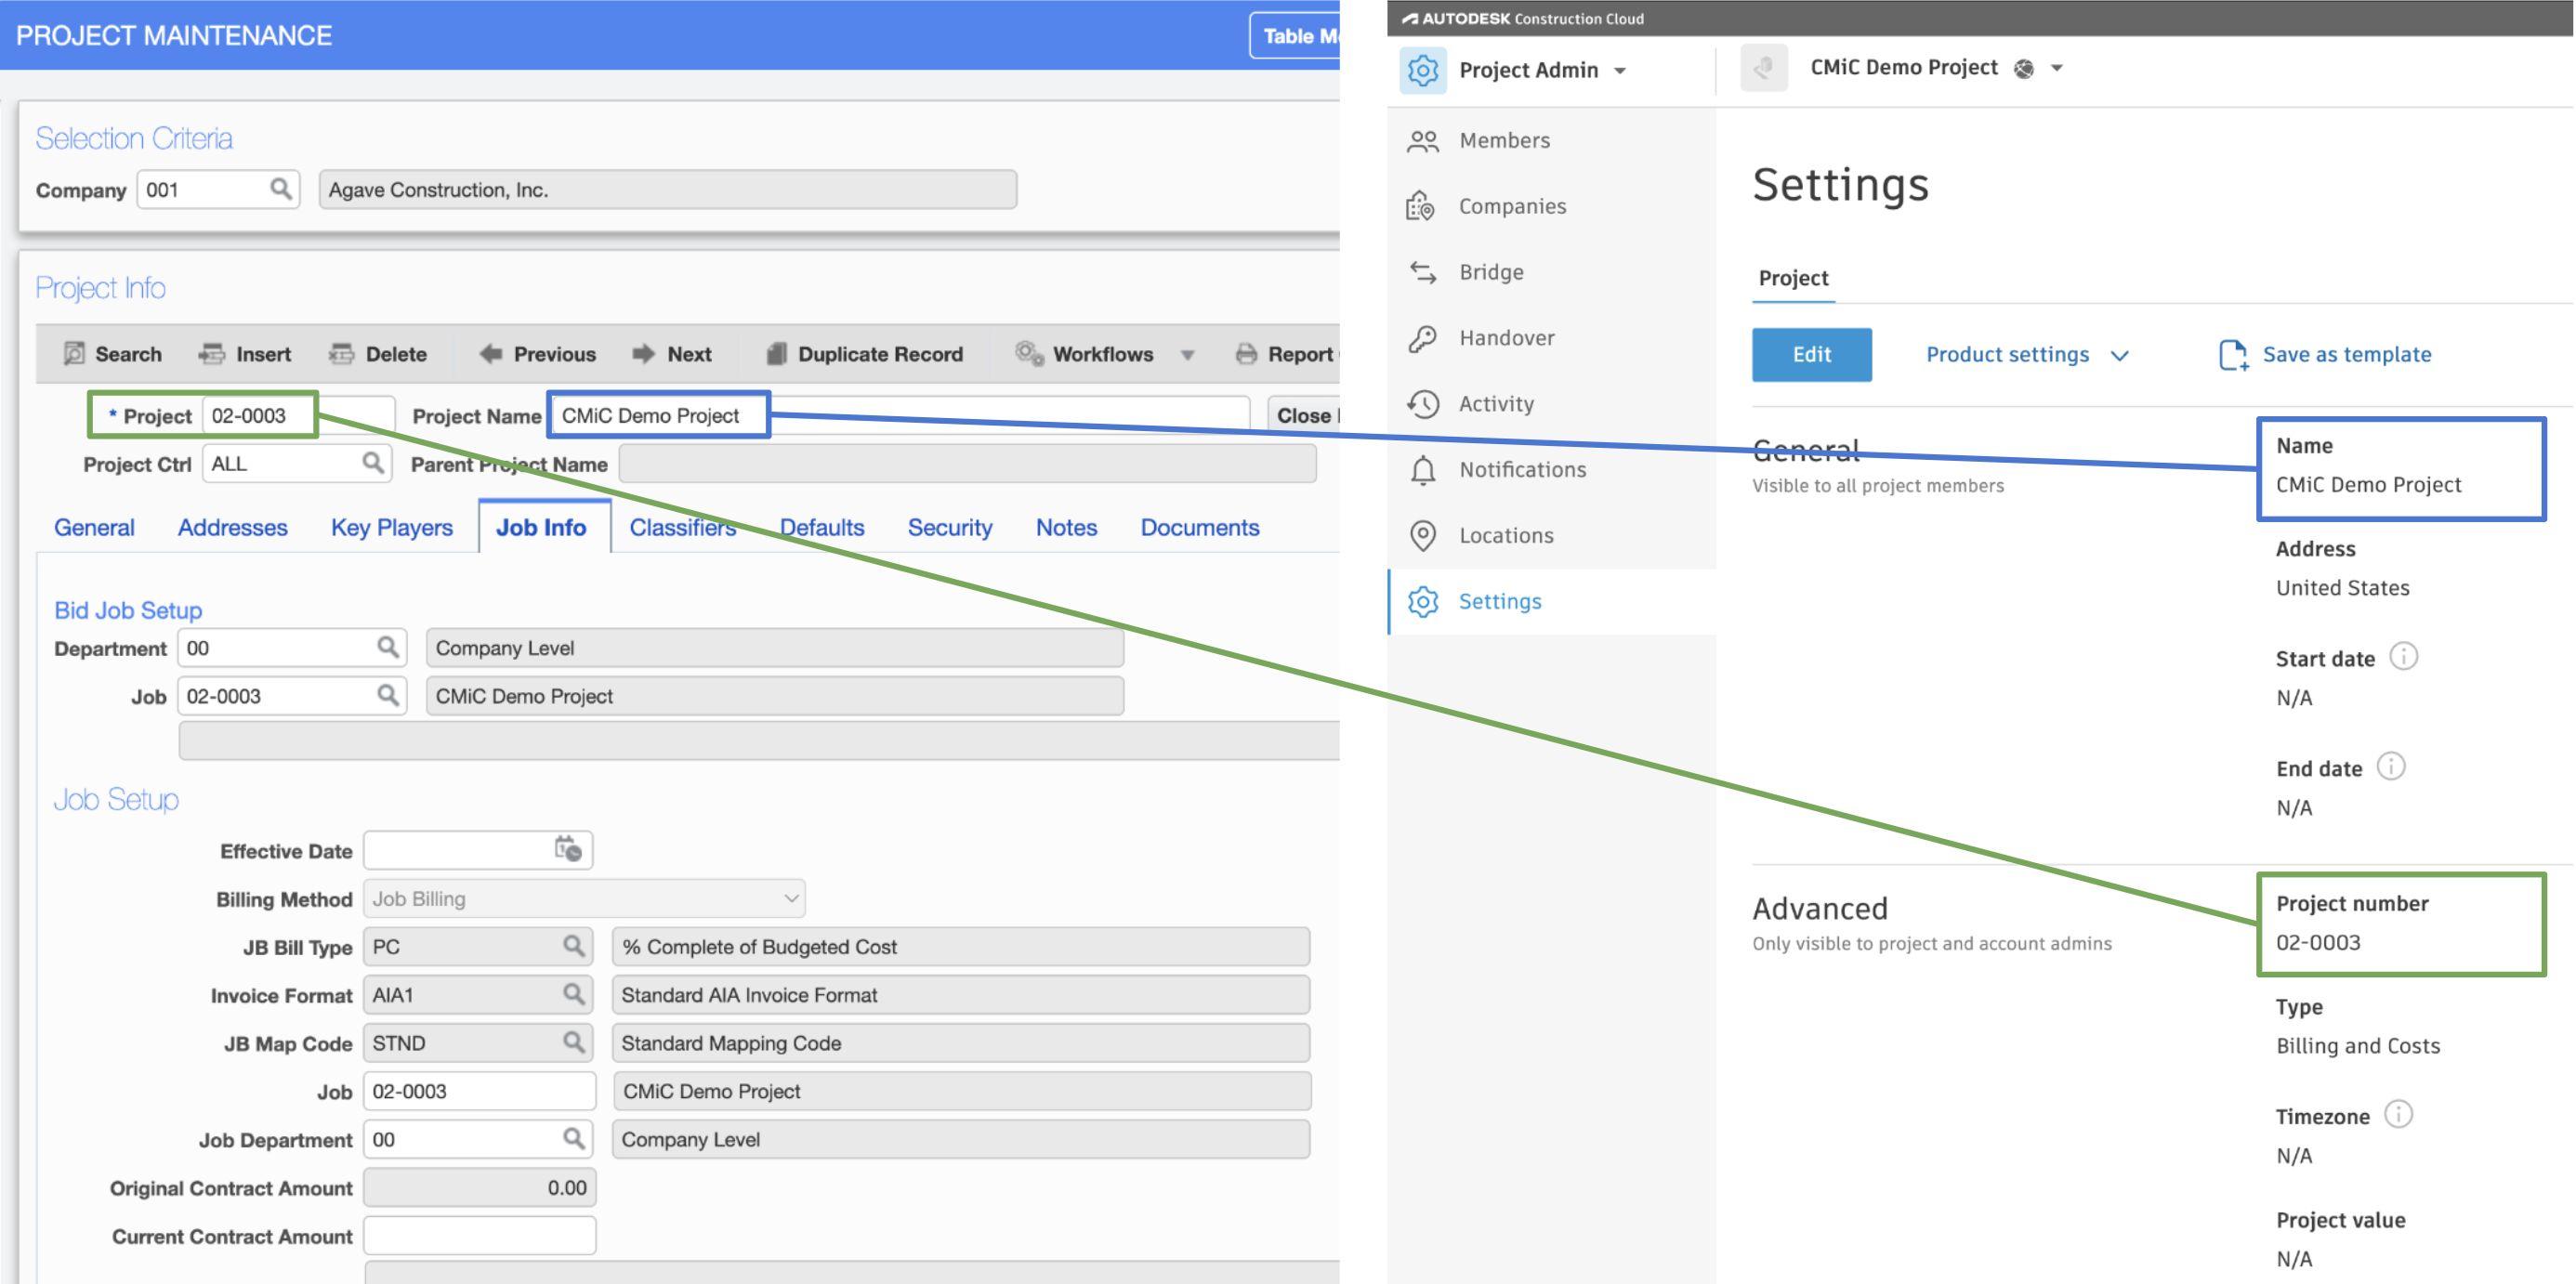2576x1284 pixels.
Task: Click the Company code input field
Action: [218, 189]
